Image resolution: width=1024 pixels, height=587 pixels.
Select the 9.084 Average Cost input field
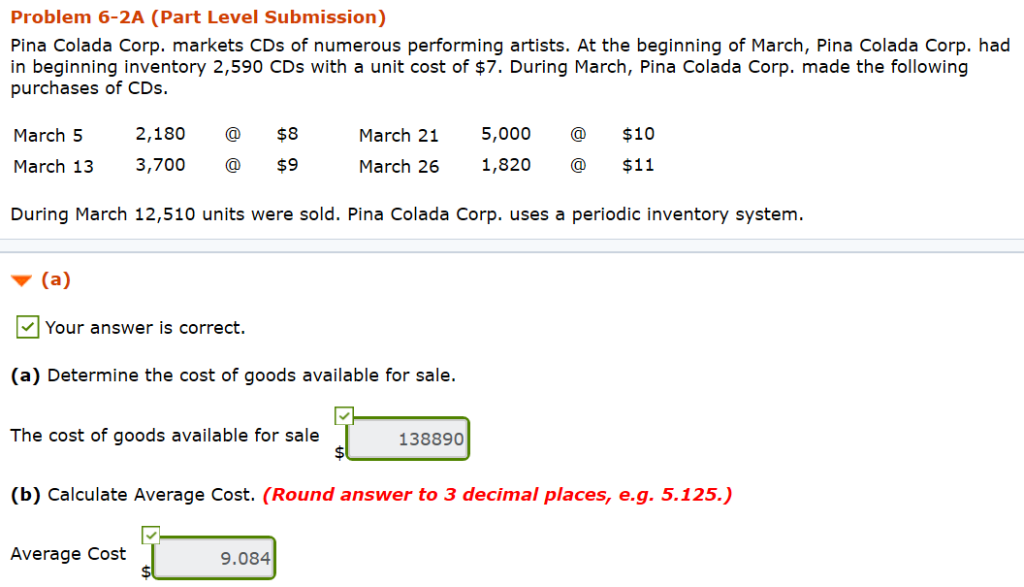pyautogui.click(x=212, y=557)
